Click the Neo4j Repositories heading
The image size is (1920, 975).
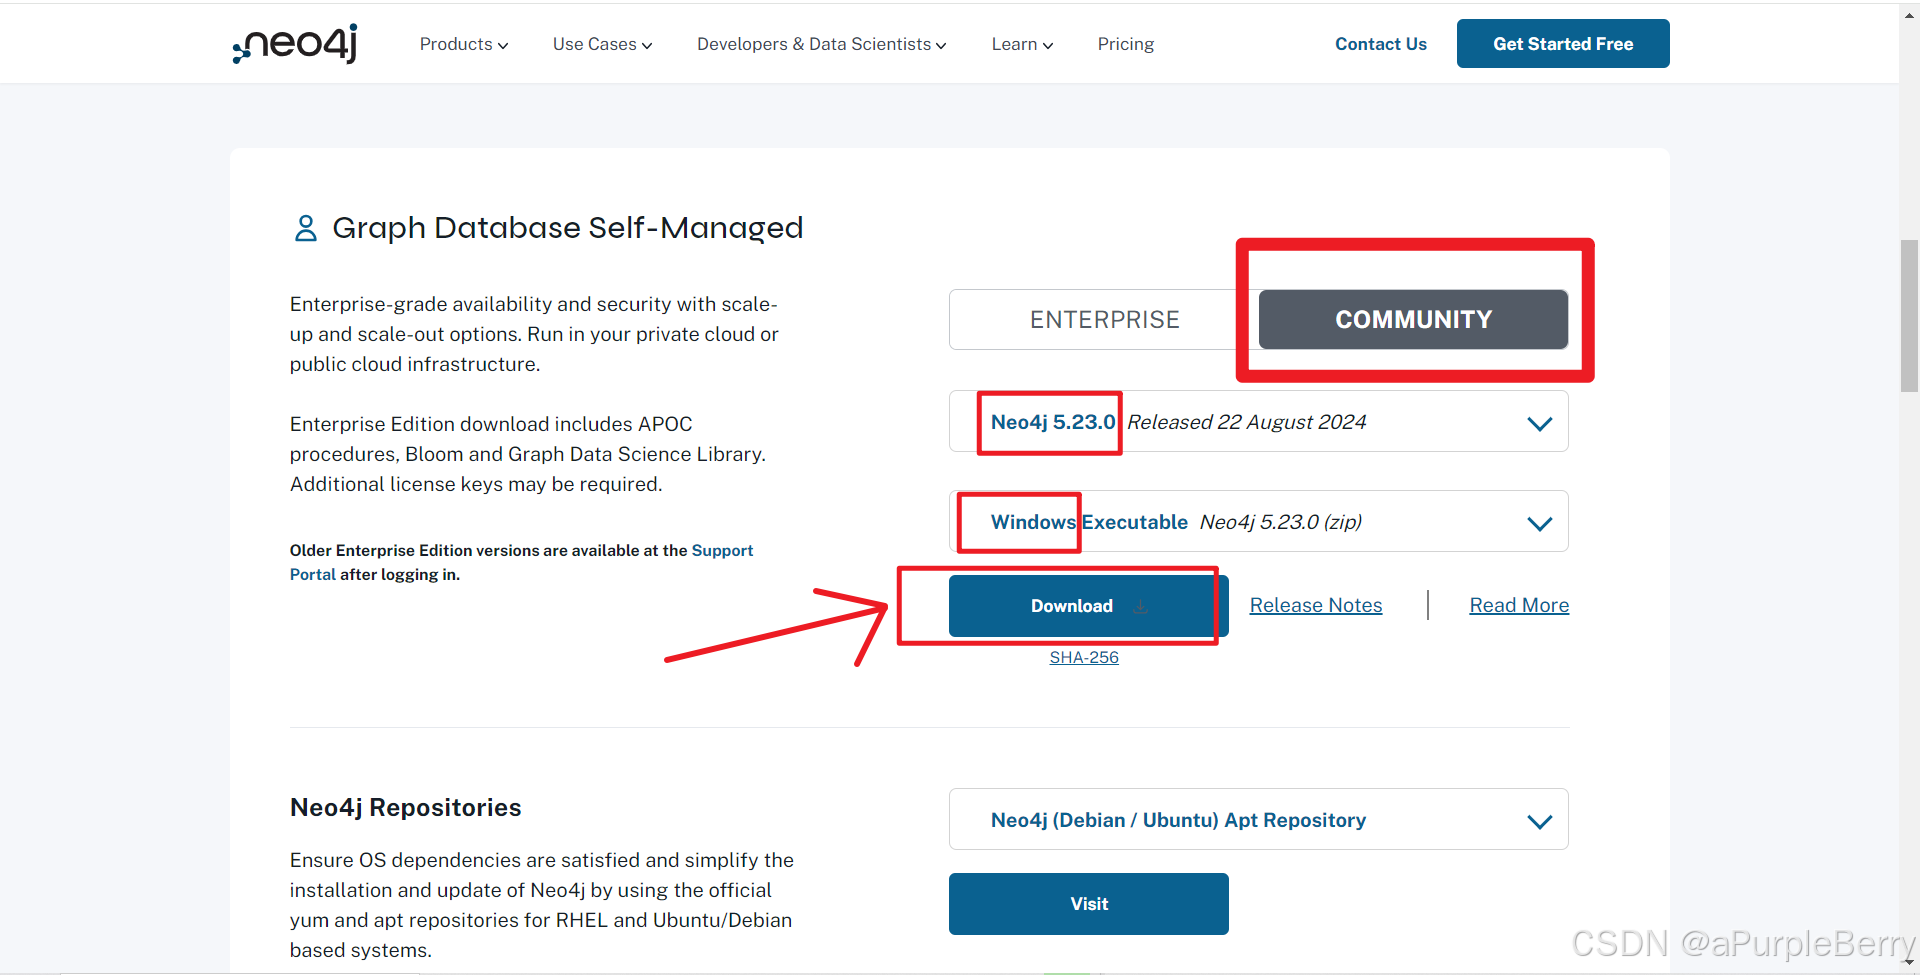click(x=405, y=807)
